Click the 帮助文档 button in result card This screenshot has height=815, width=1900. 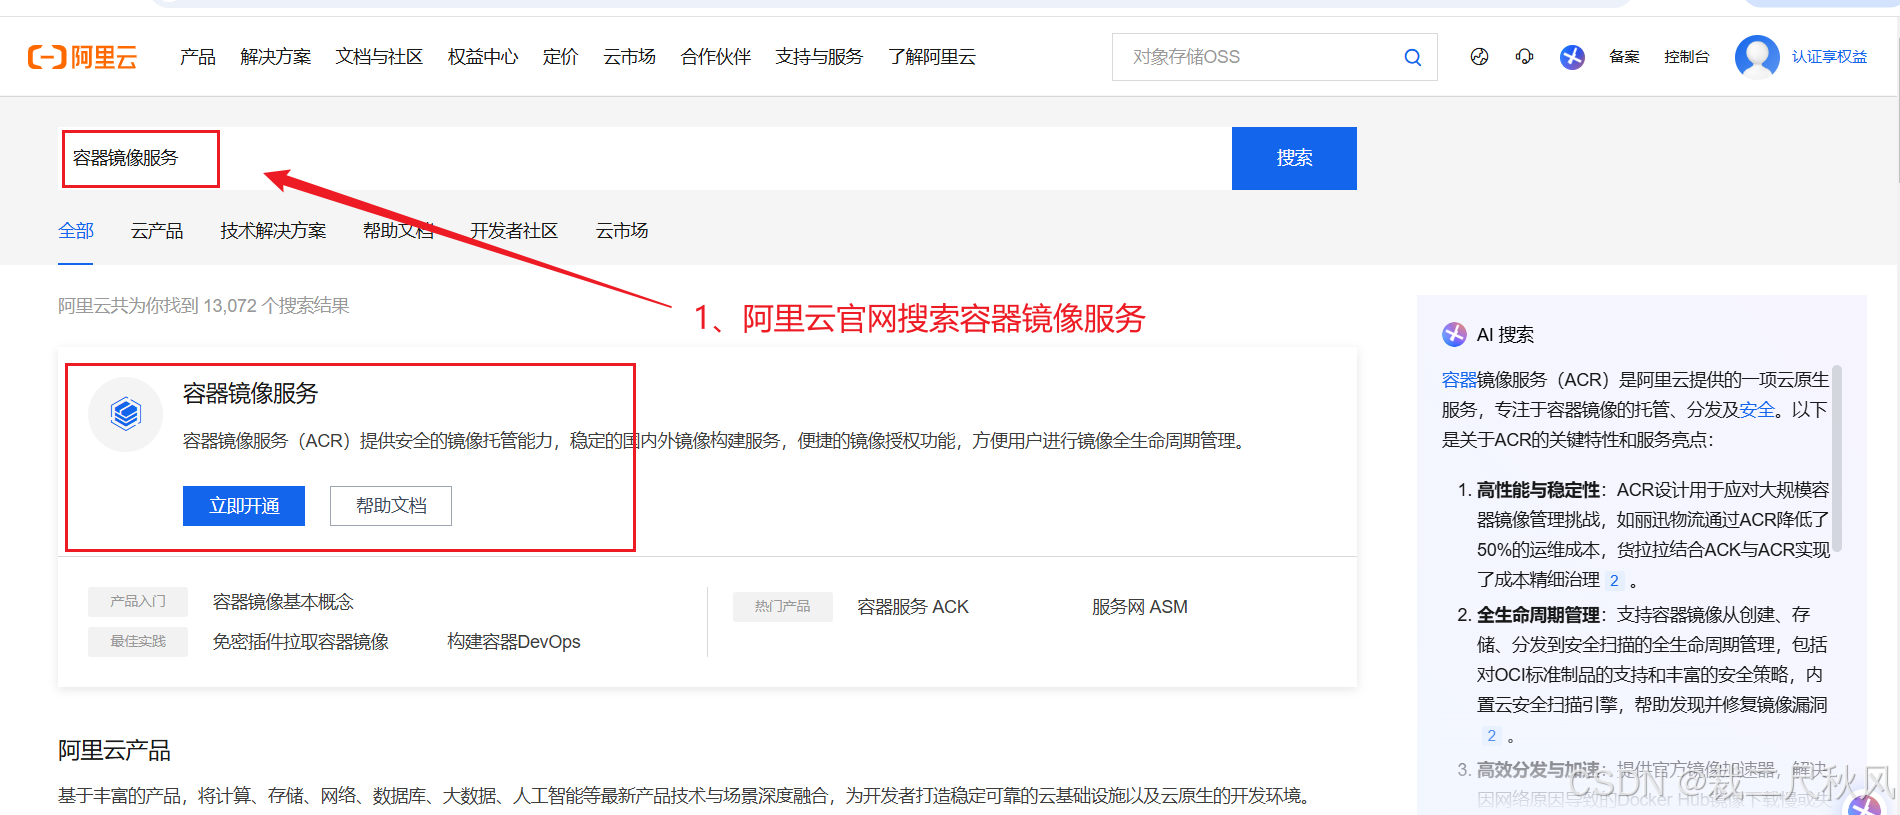(391, 506)
